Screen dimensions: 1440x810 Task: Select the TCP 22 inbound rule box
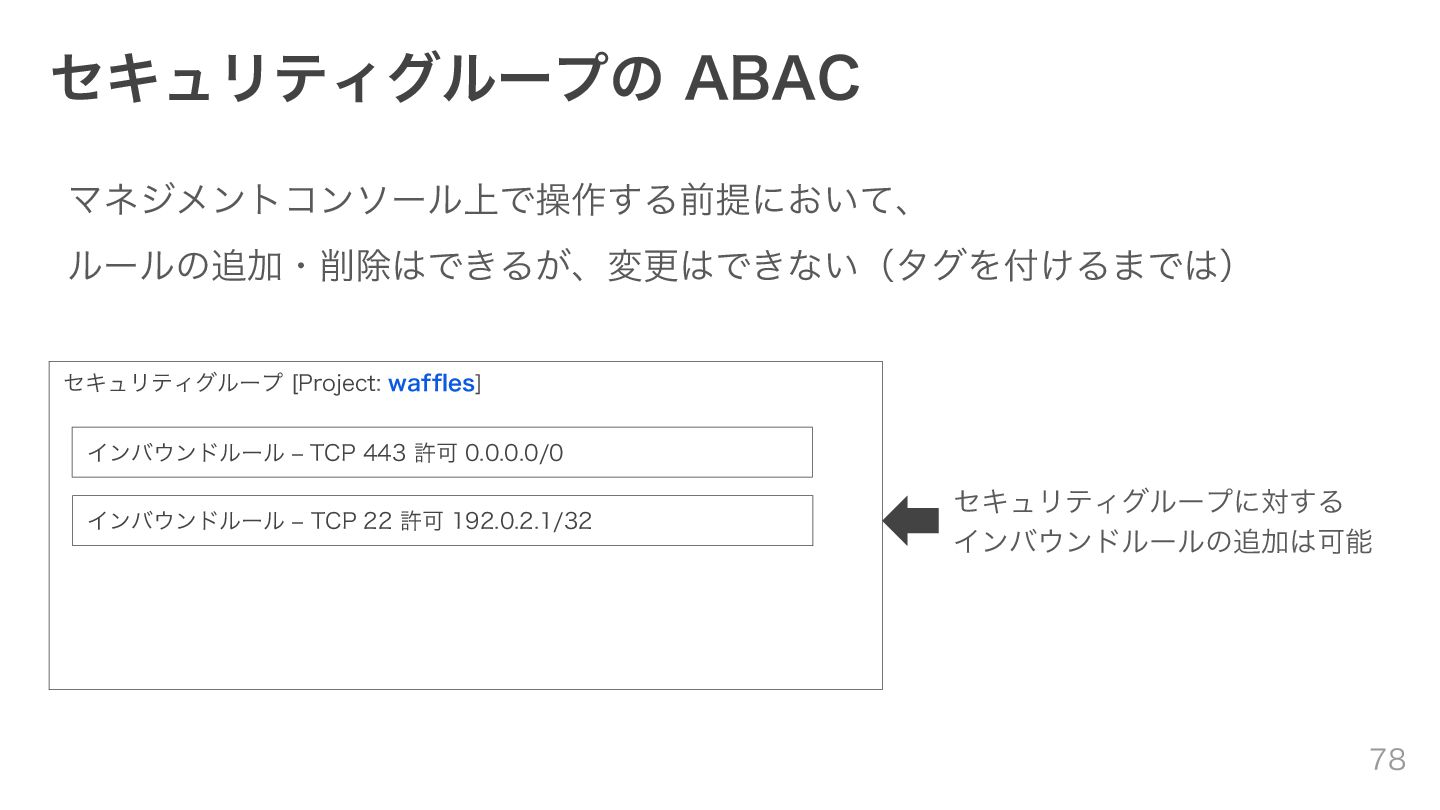pyautogui.click(x=442, y=520)
